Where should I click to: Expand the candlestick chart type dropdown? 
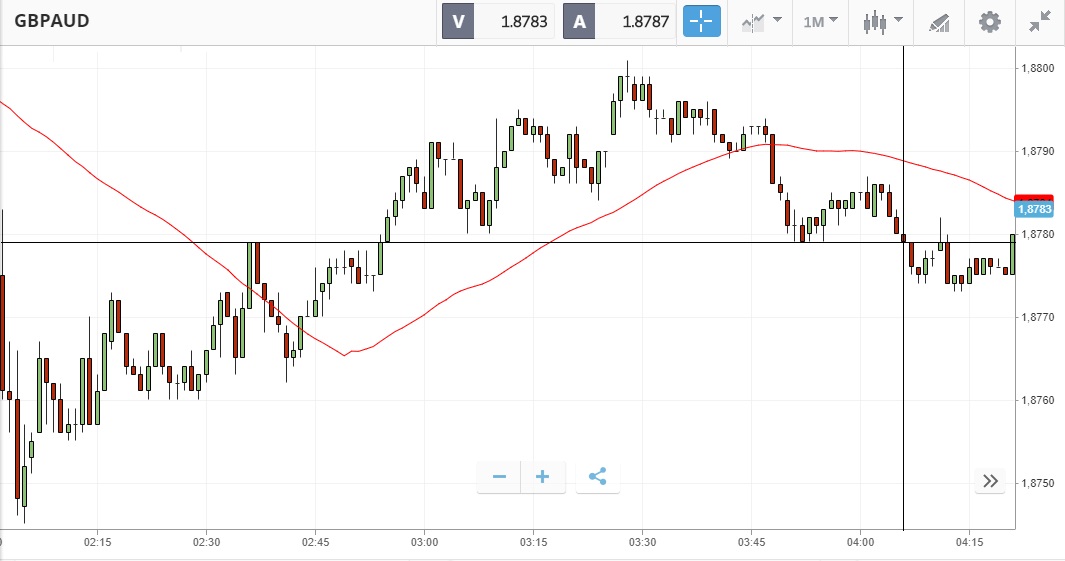[884, 21]
